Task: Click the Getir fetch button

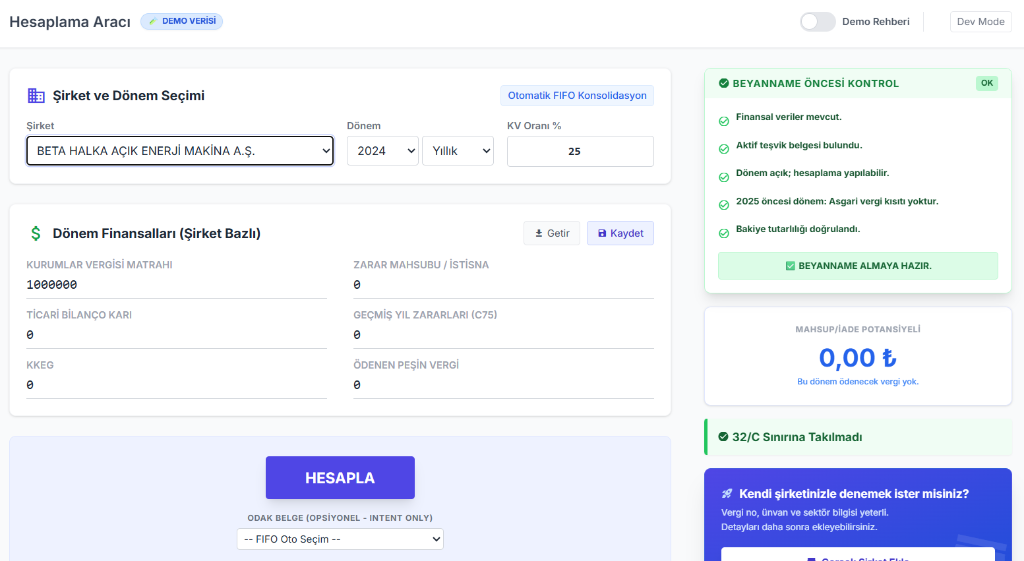Action: pos(551,233)
